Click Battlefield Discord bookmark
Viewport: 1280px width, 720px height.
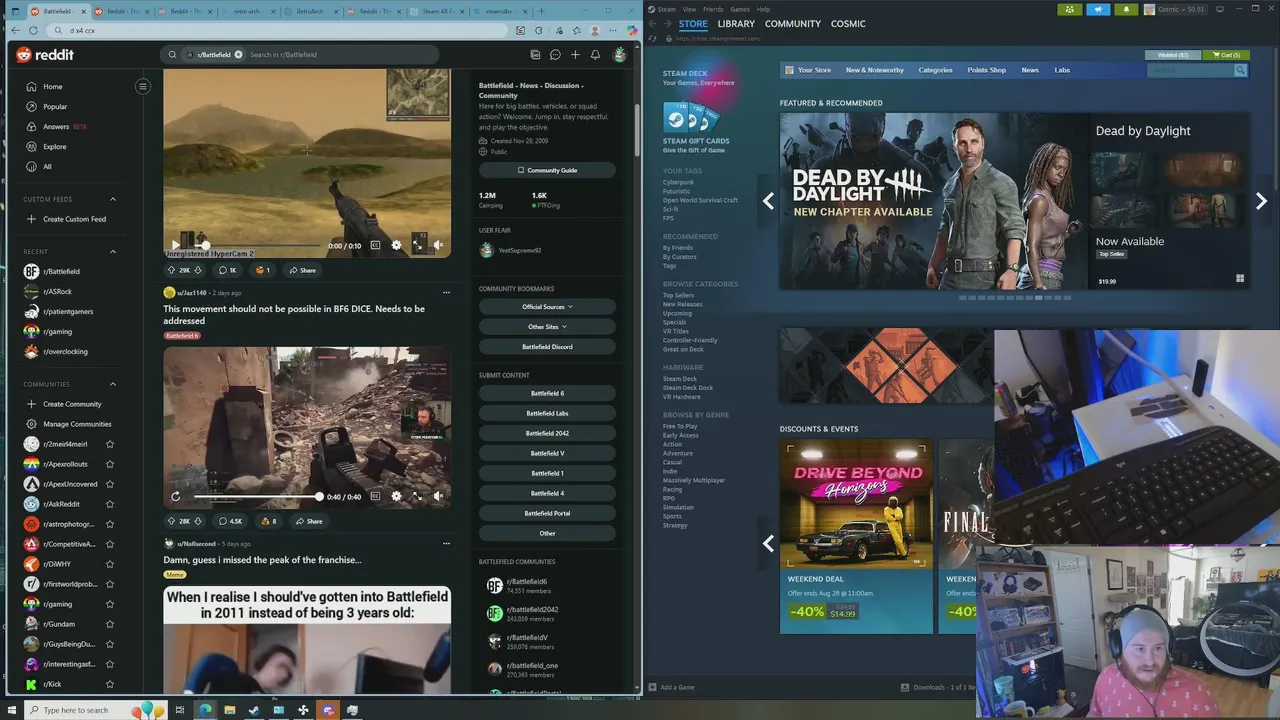(x=547, y=347)
